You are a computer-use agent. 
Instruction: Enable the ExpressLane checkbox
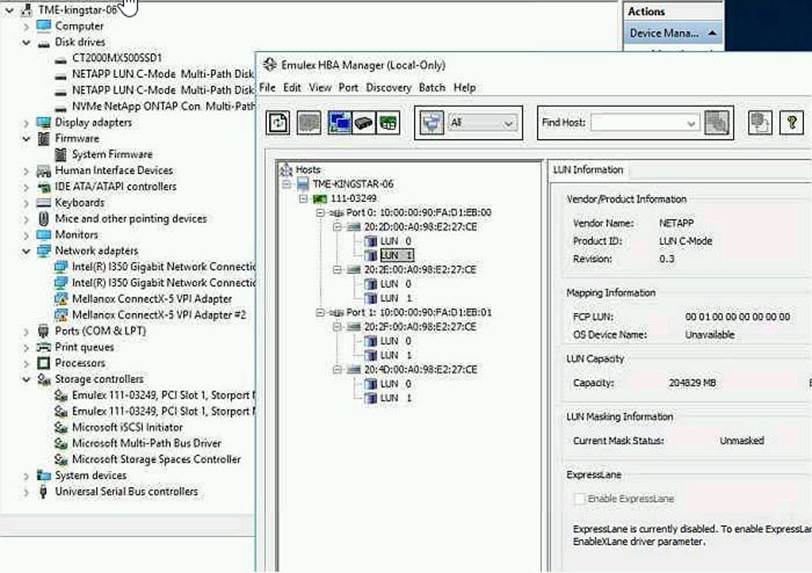coord(579,498)
